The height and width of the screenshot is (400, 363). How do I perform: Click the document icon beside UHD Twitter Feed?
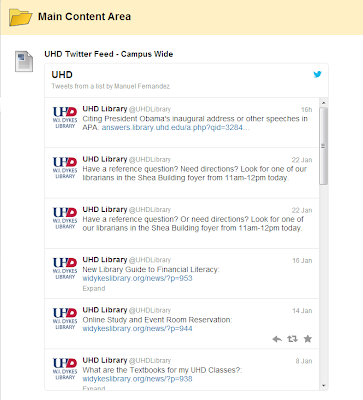[24, 61]
